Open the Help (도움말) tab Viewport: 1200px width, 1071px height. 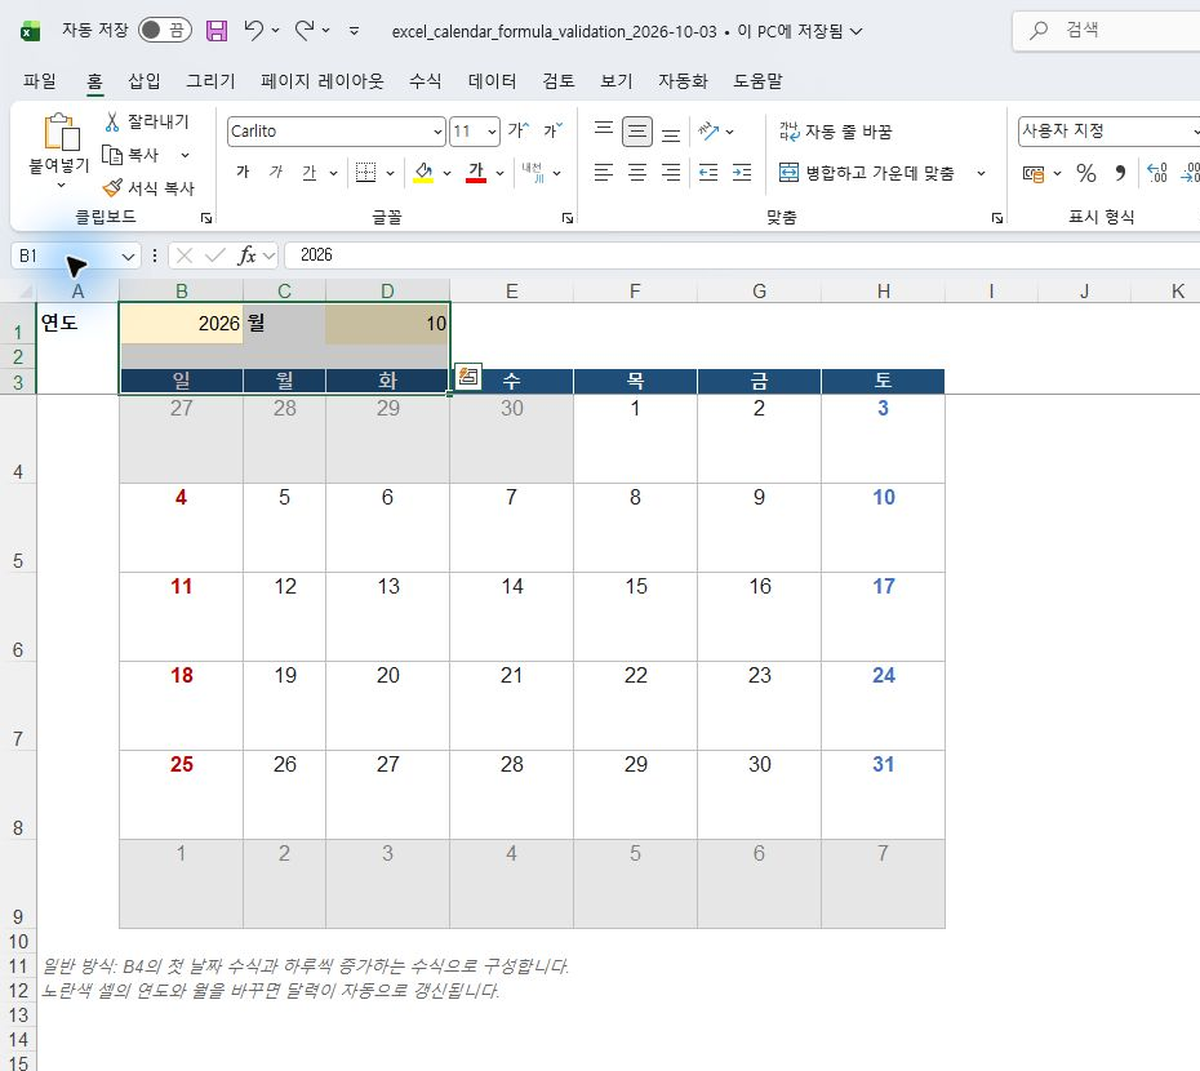coord(758,81)
